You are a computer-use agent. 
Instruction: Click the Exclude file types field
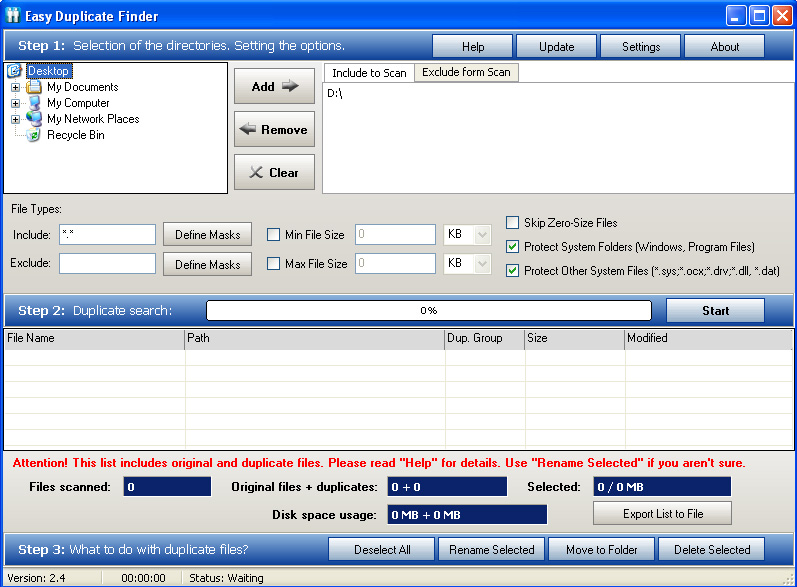click(x=107, y=264)
